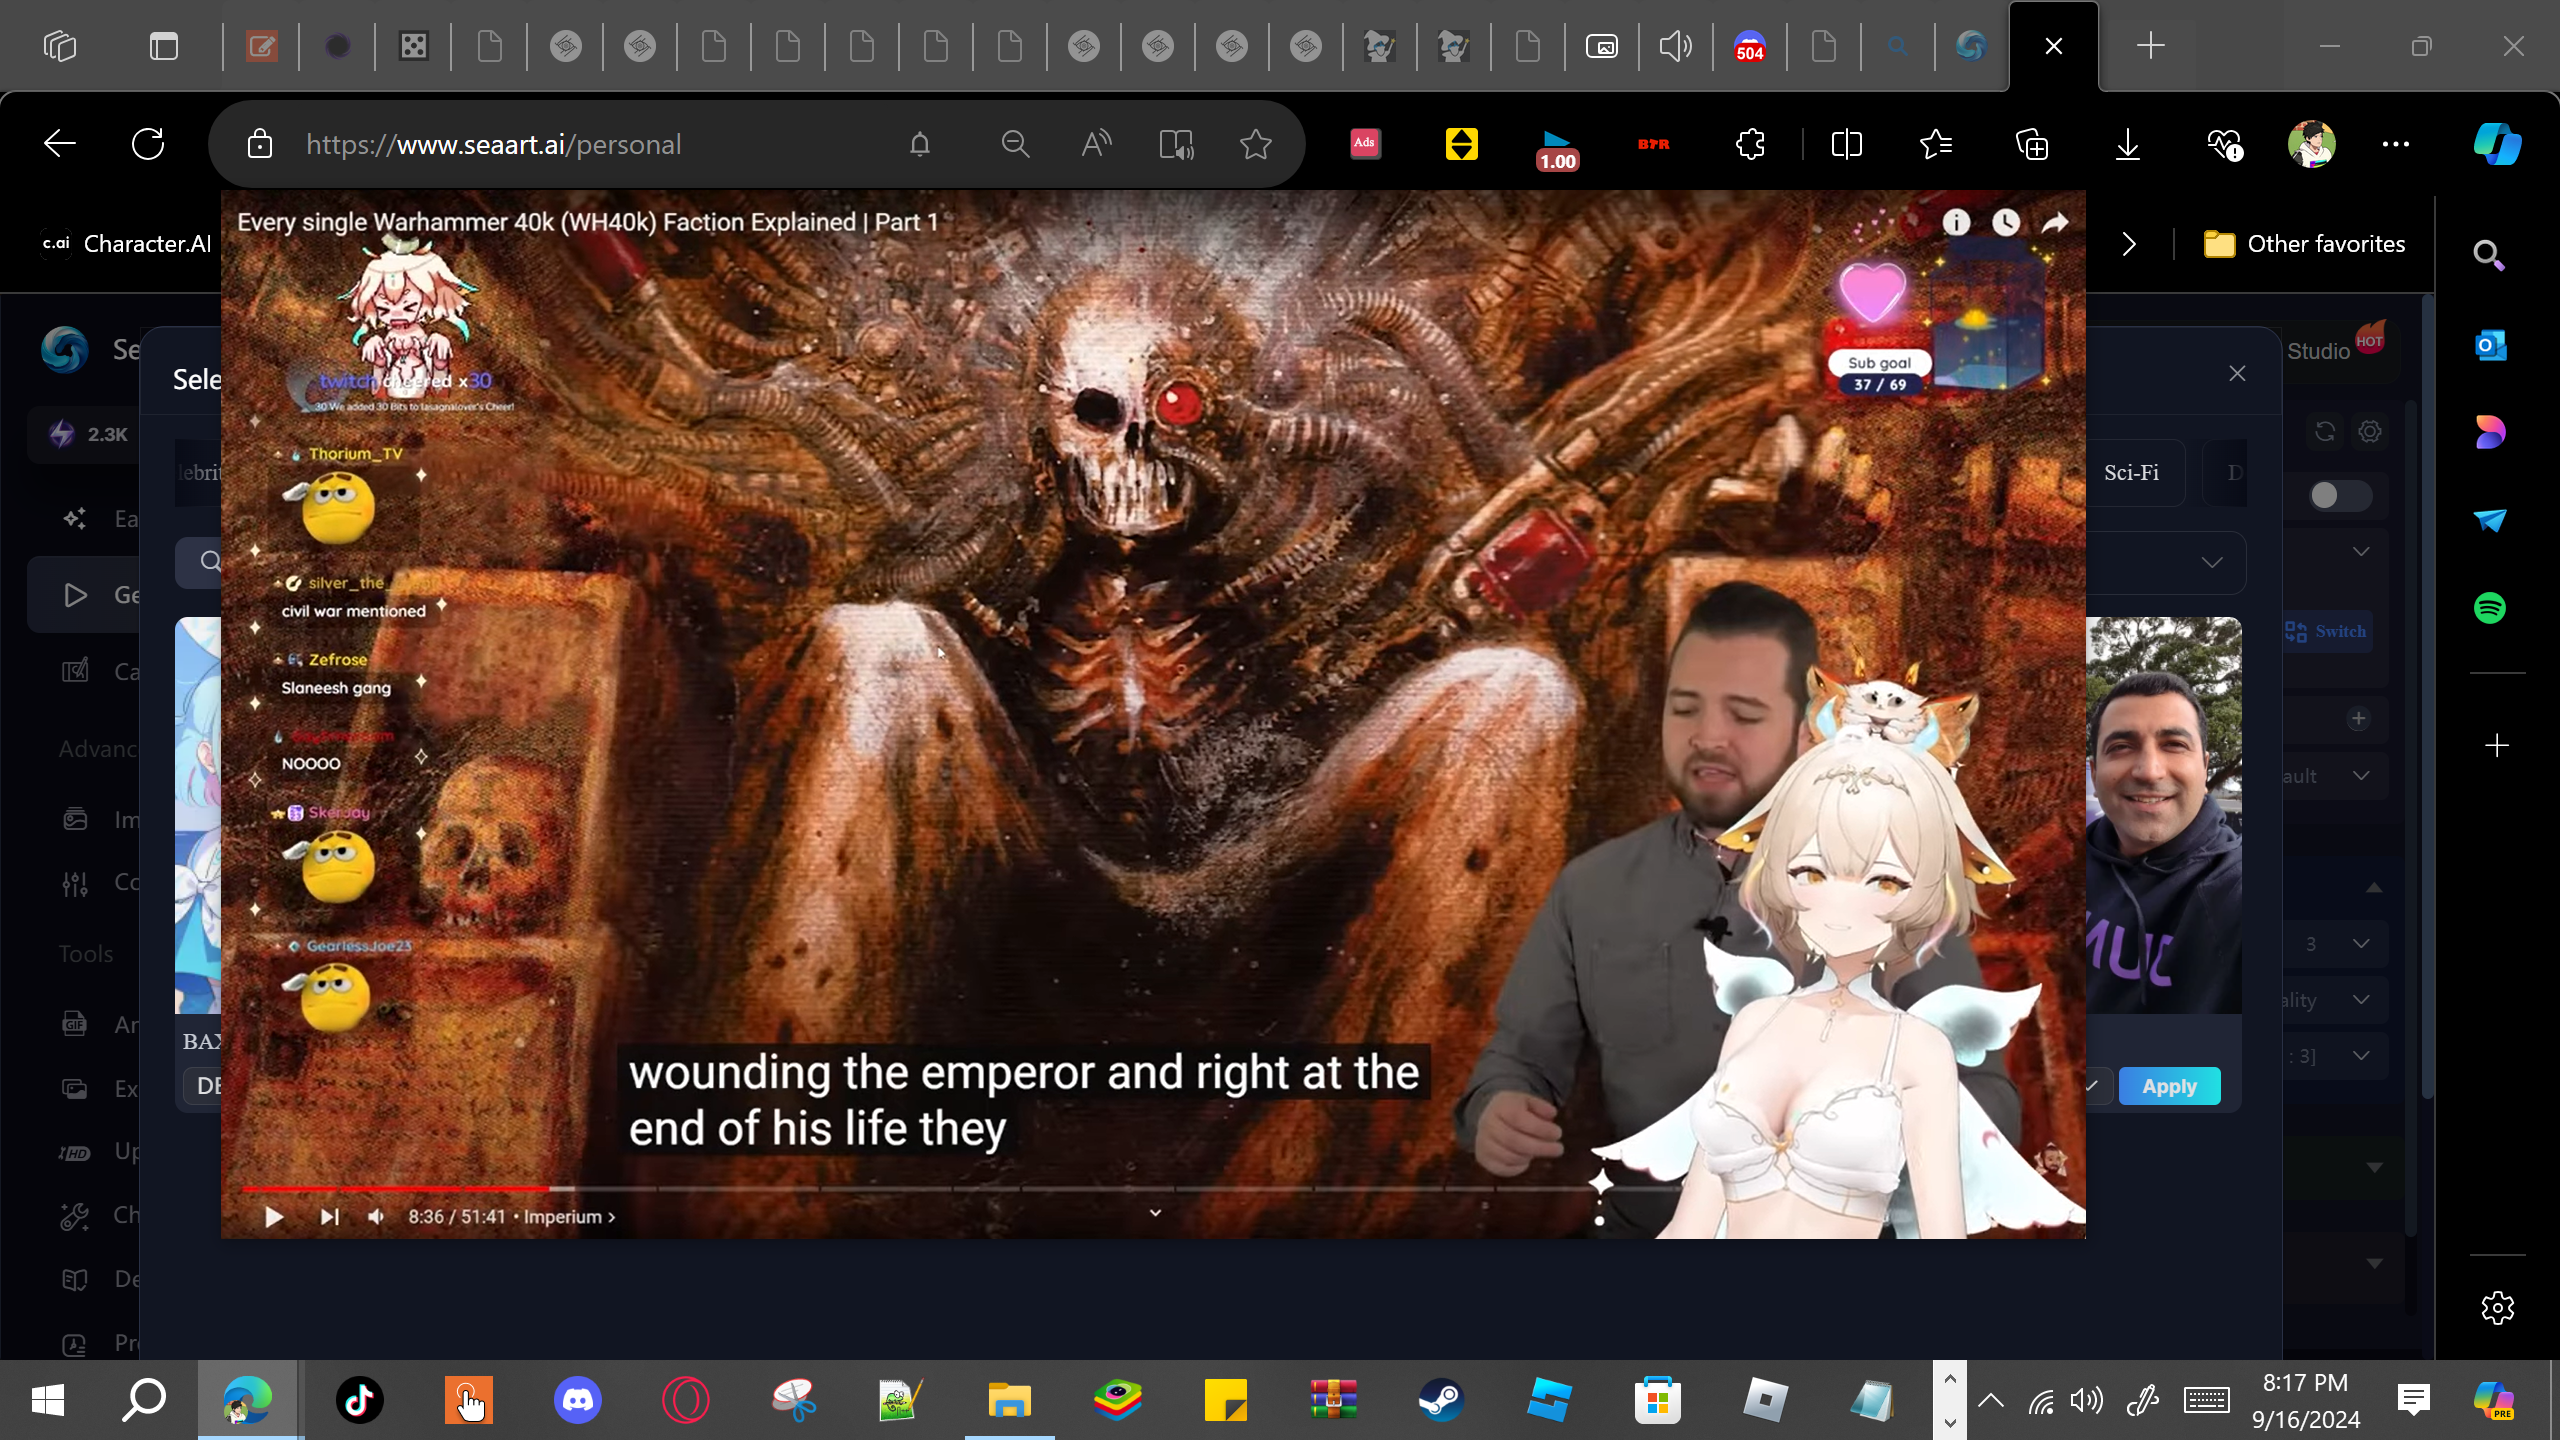Open the split screen icon
2560x1440 pixels.
(1846, 145)
